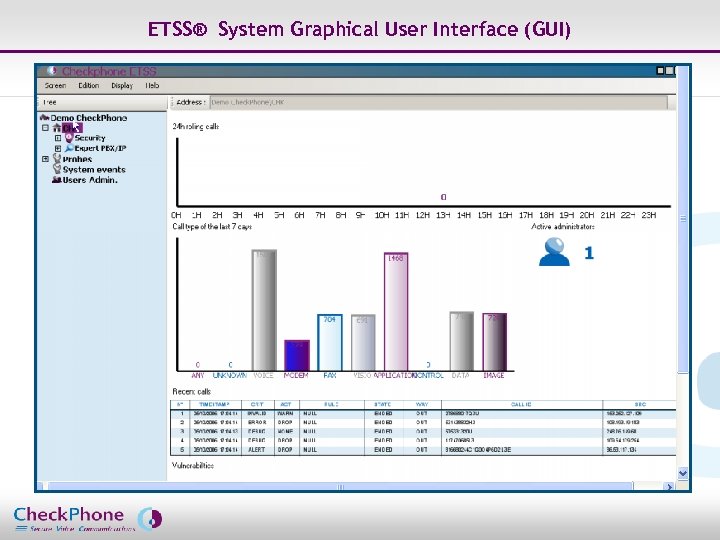Screen dimensions: 720x540
Task: Click the tall APPLICATION bar
Action: point(396,311)
